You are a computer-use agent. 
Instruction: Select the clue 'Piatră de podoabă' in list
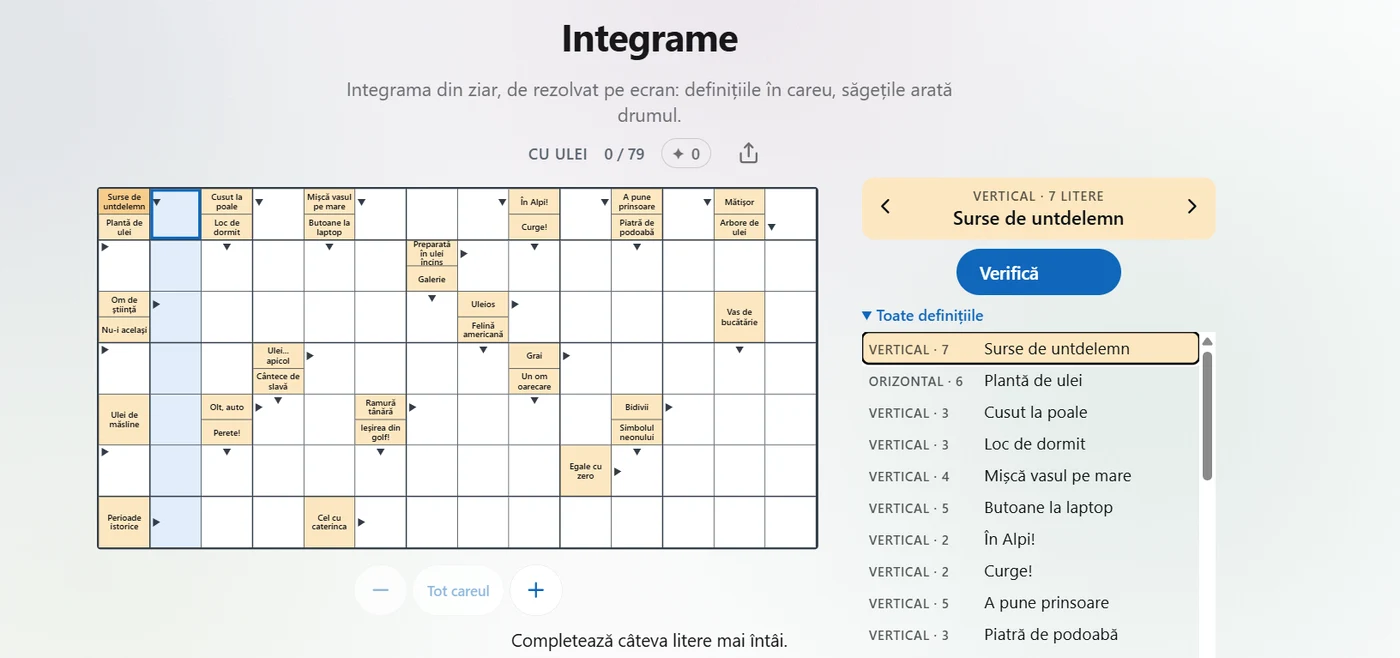click(x=1030, y=635)
